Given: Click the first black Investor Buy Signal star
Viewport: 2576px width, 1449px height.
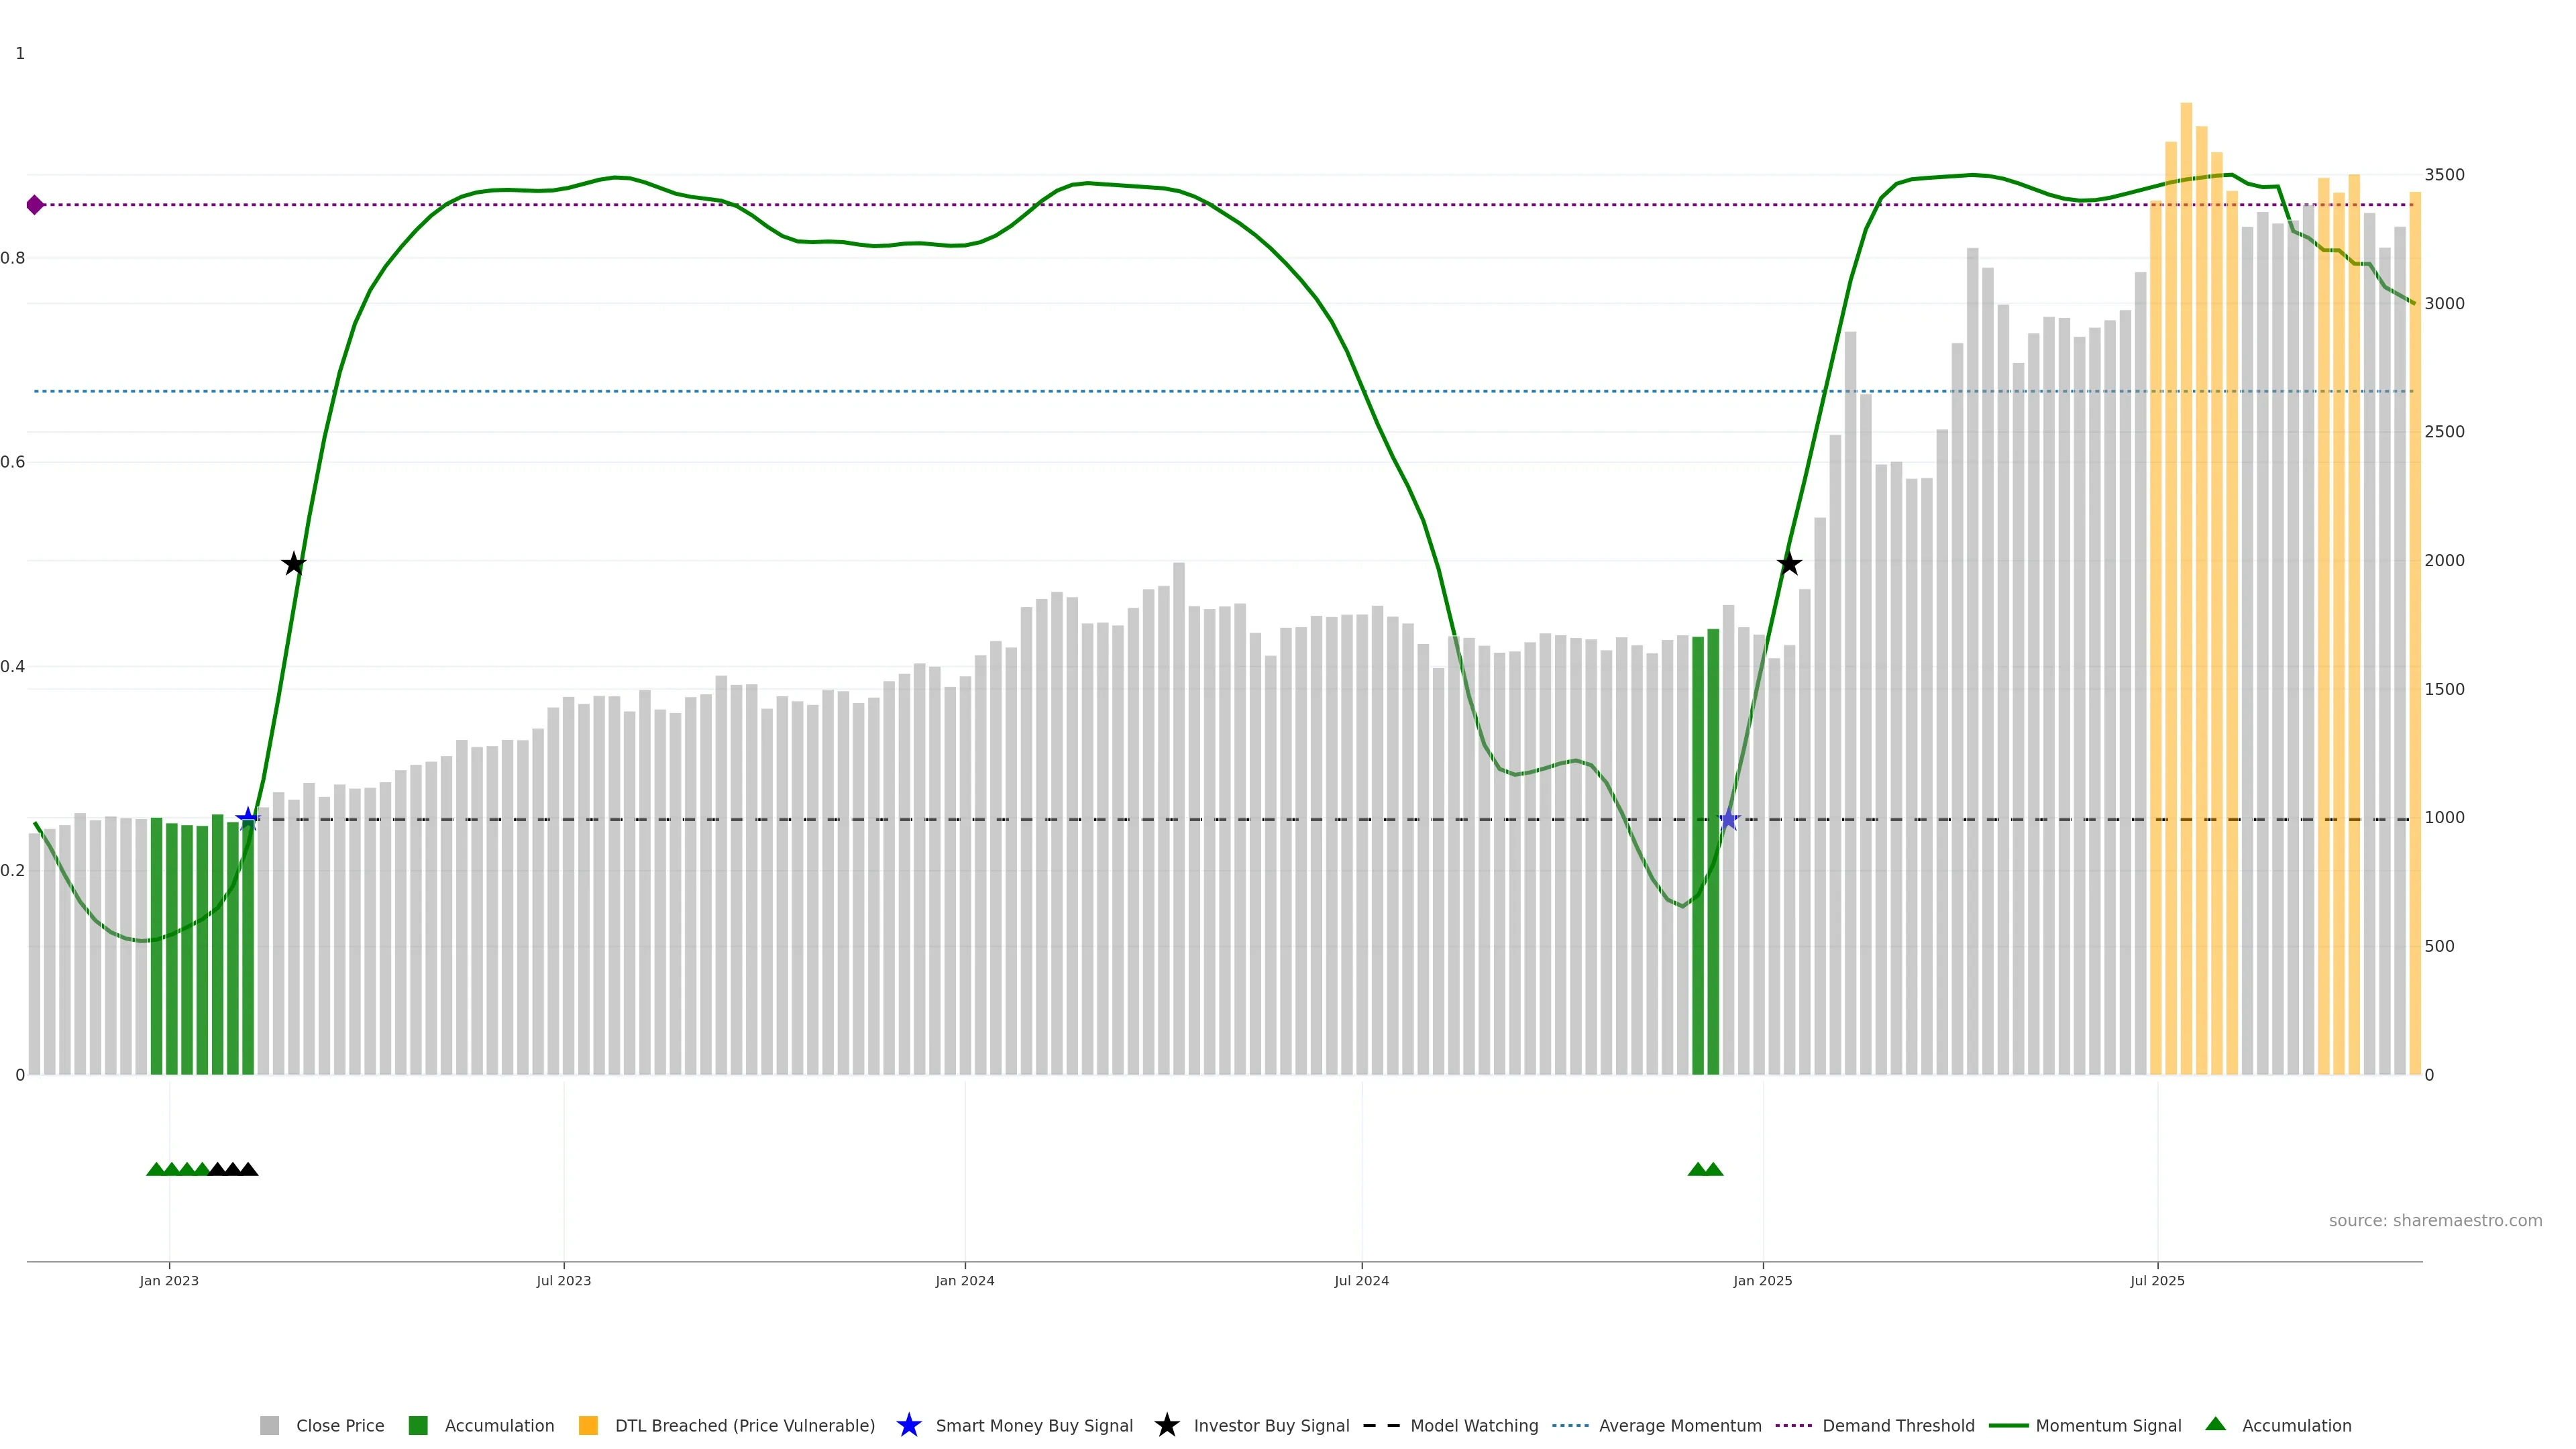Looking at the screenshot, I should click(293, 564).
